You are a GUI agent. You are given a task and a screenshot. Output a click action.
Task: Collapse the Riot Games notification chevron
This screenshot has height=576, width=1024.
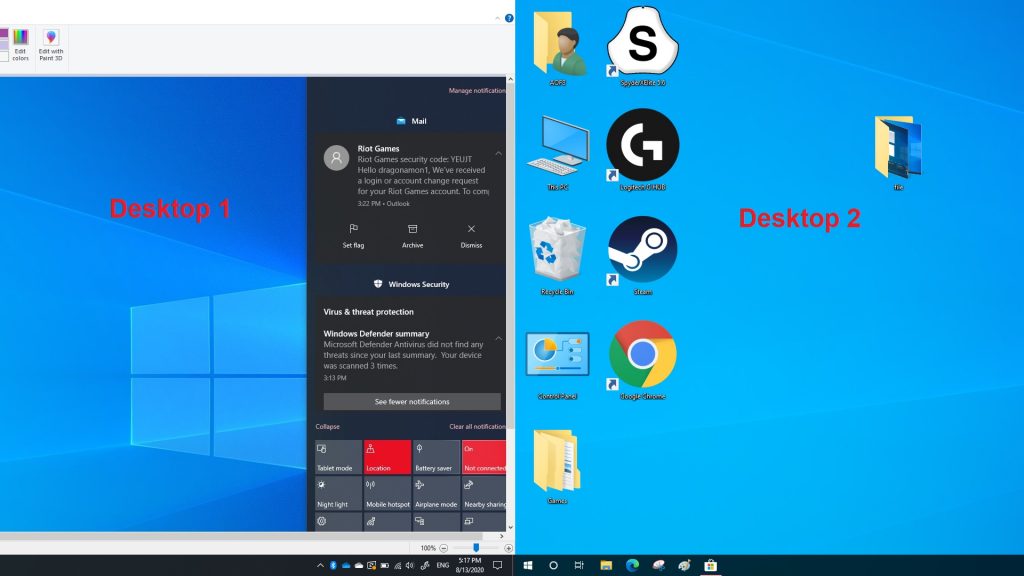pos(498,153)
